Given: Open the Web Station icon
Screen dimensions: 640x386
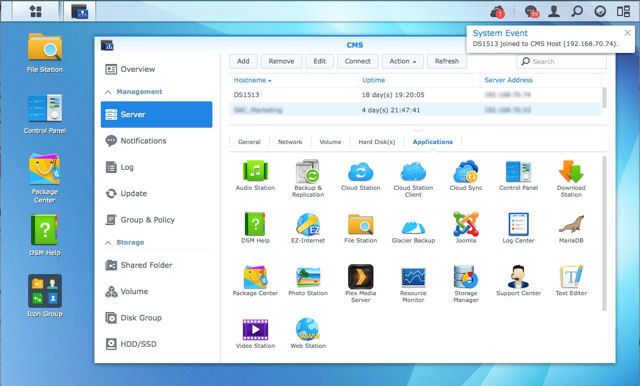Looking at the screenshot, I should coord(308,329).
